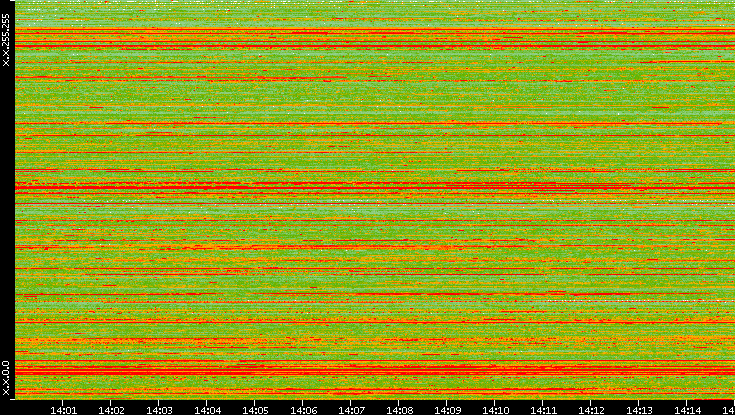Viewport: 735px width, 415px height.
Task: Select the 14:03 time axis label
Action: click(159, 410)
